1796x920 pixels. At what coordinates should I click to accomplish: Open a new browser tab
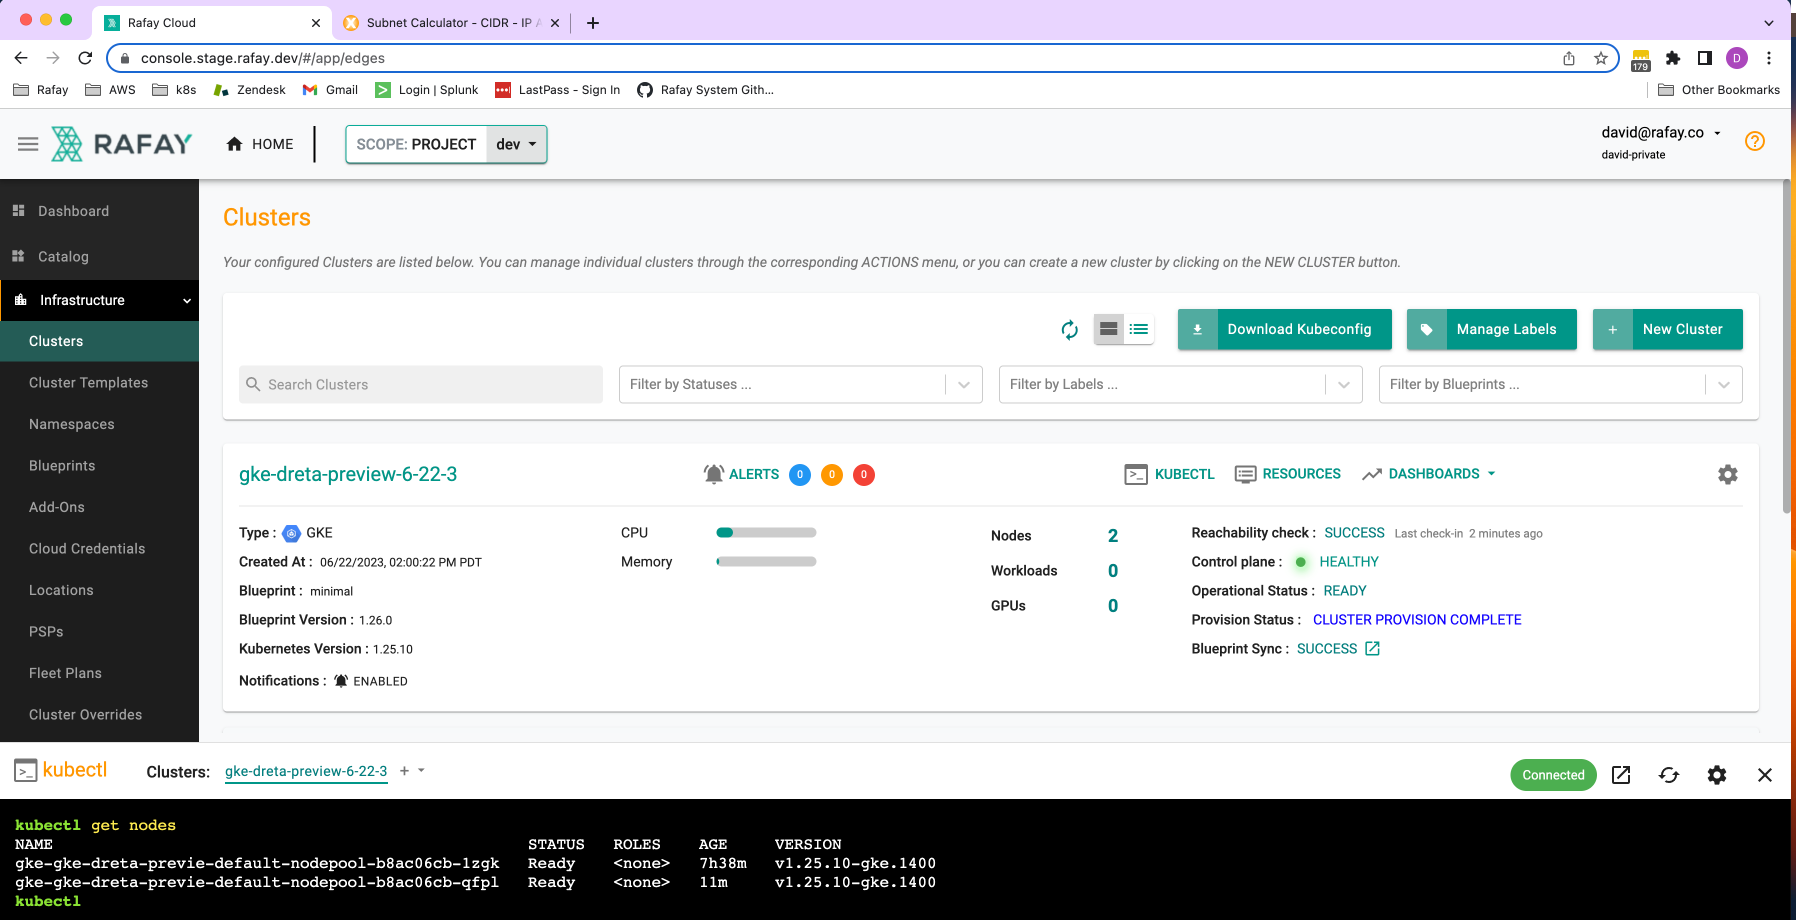[593, 23]
